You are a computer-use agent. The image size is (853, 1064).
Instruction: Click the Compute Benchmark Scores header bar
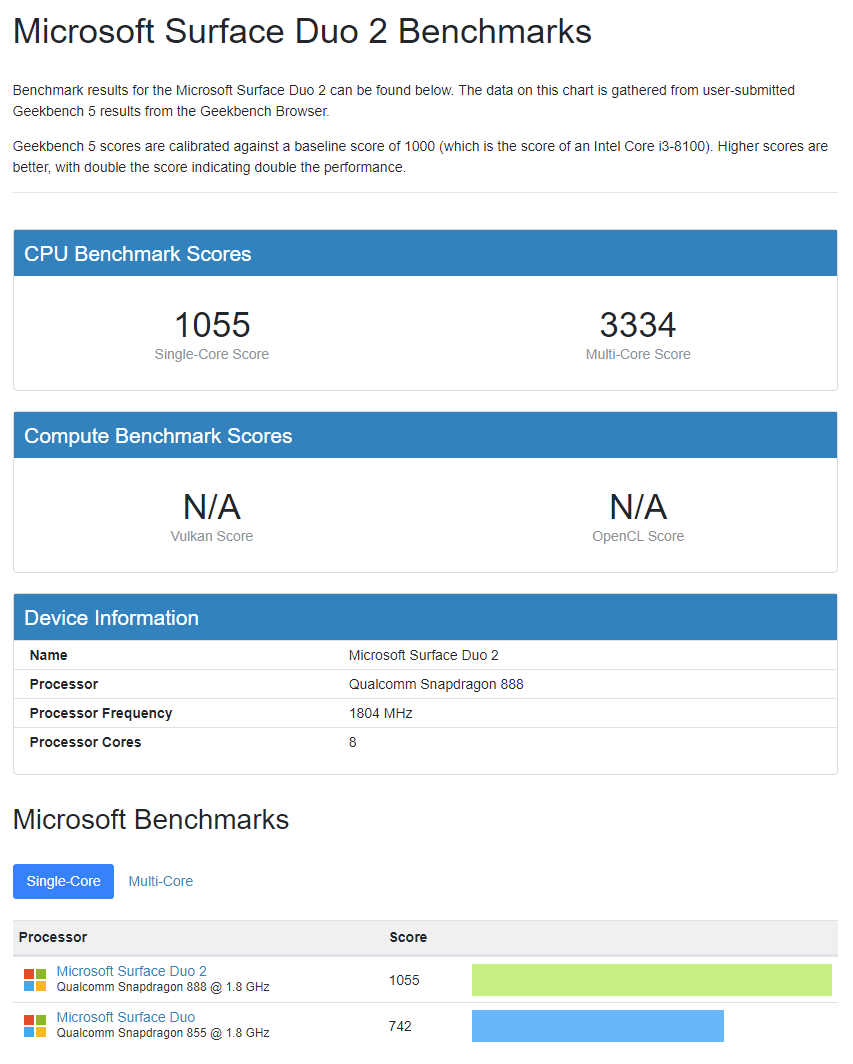tap(424, 435)
